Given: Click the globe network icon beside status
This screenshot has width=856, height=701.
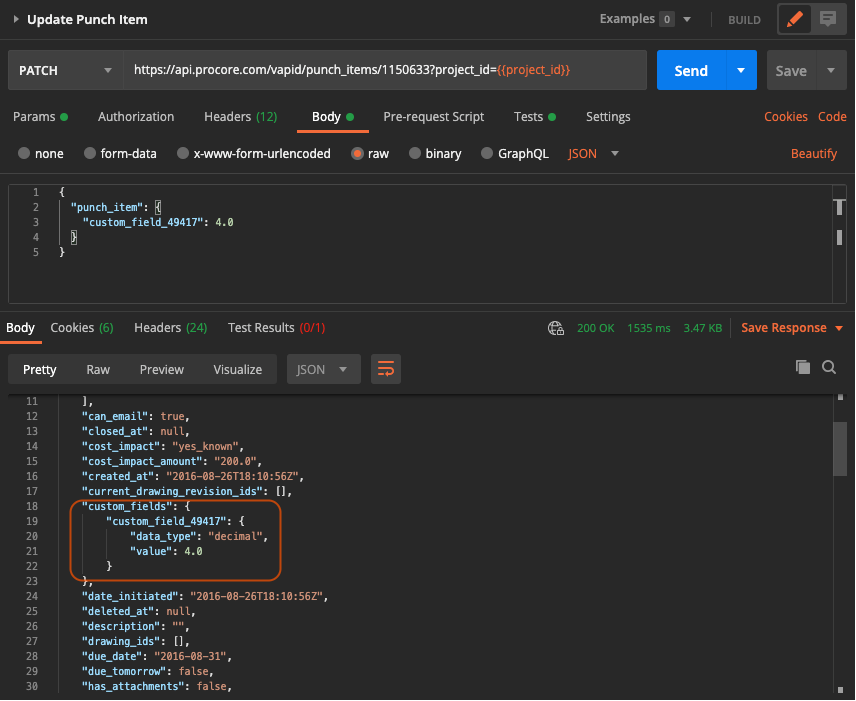Looking at the screenshot, I should [556, 328].
